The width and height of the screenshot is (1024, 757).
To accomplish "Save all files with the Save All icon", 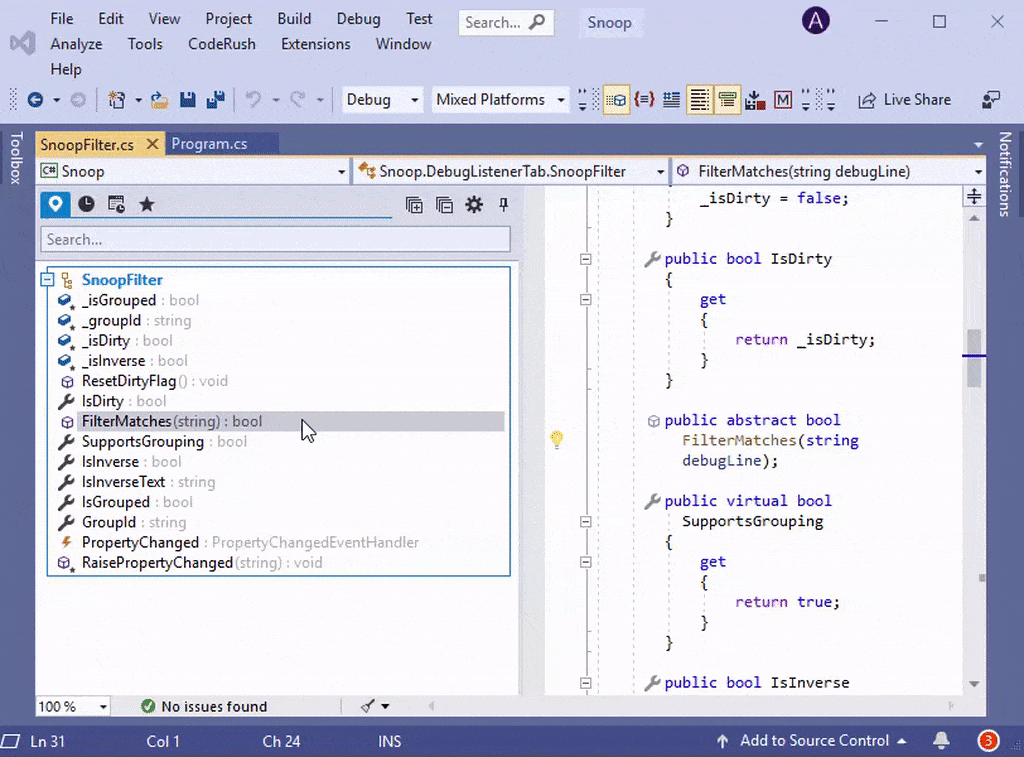I will pyautogui.click(x=214, y=99).
